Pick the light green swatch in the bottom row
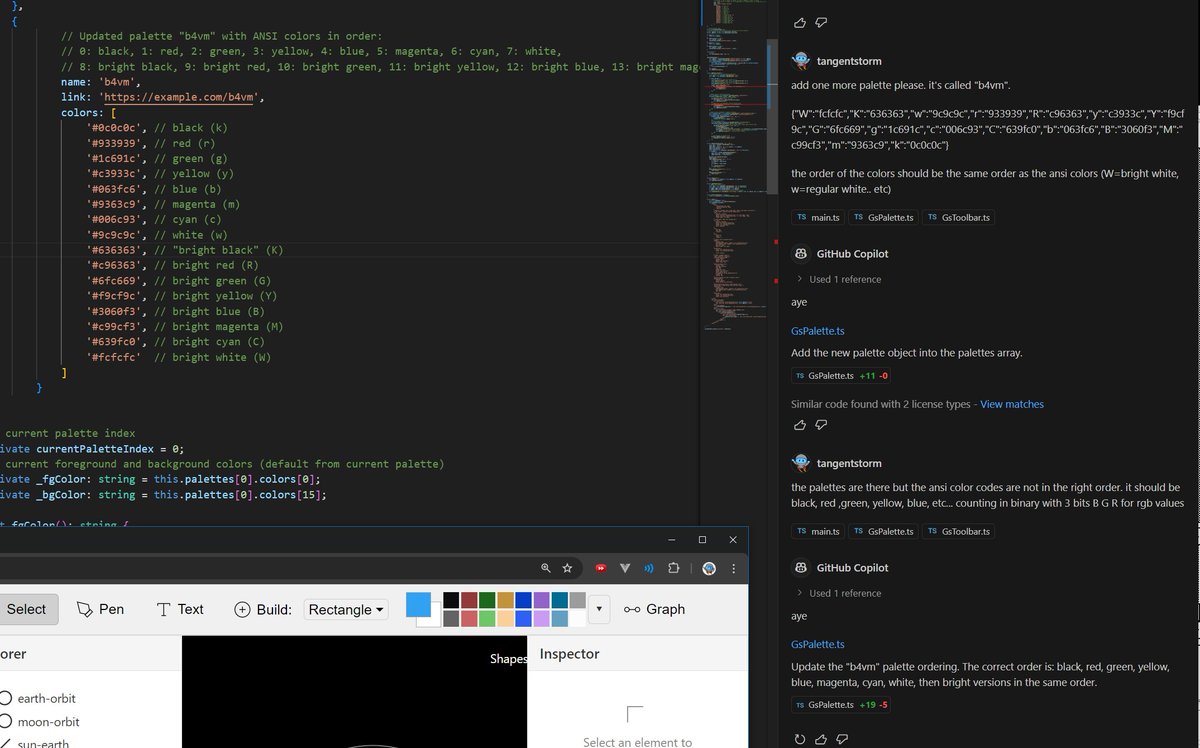Viewport: 1200px width, 748px height. [487, 618]
